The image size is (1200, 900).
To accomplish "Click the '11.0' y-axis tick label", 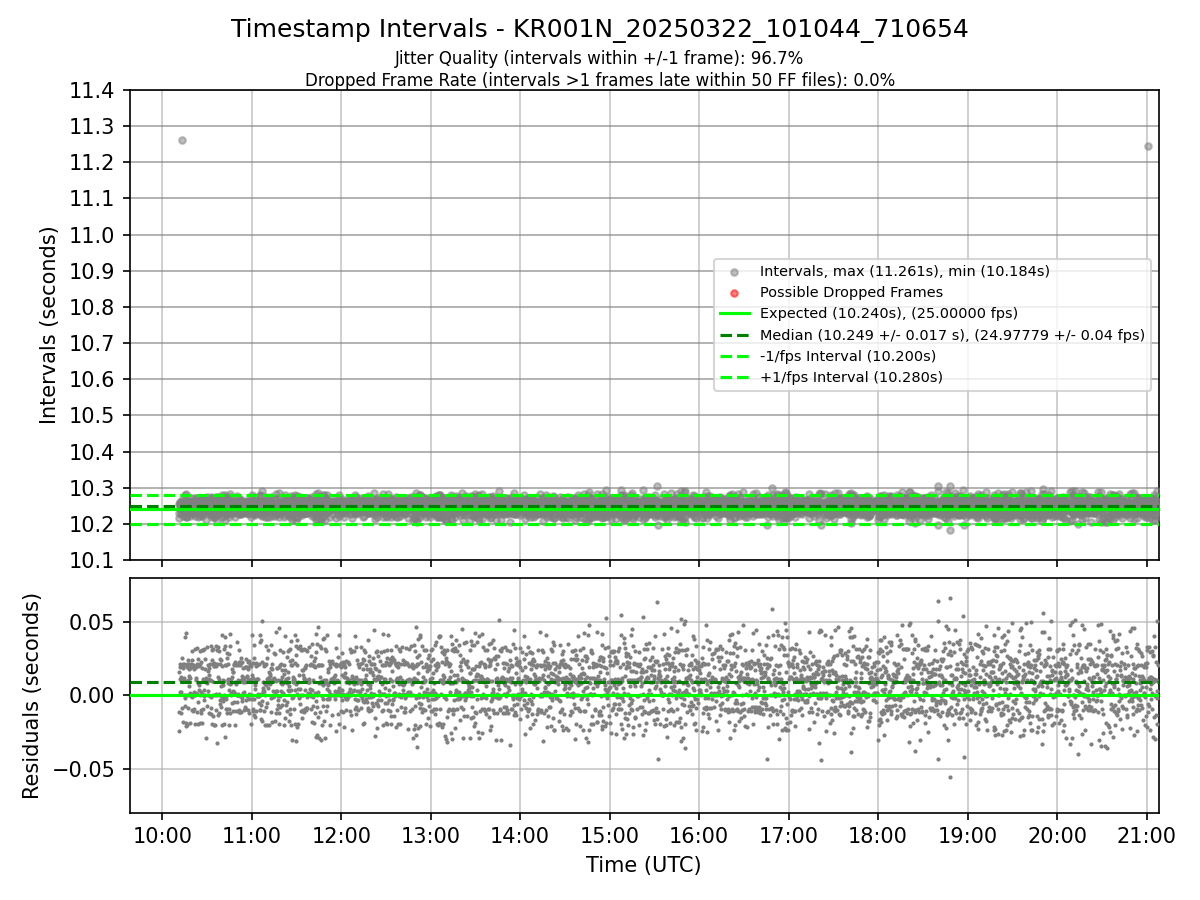I will (x=94, y=235).
